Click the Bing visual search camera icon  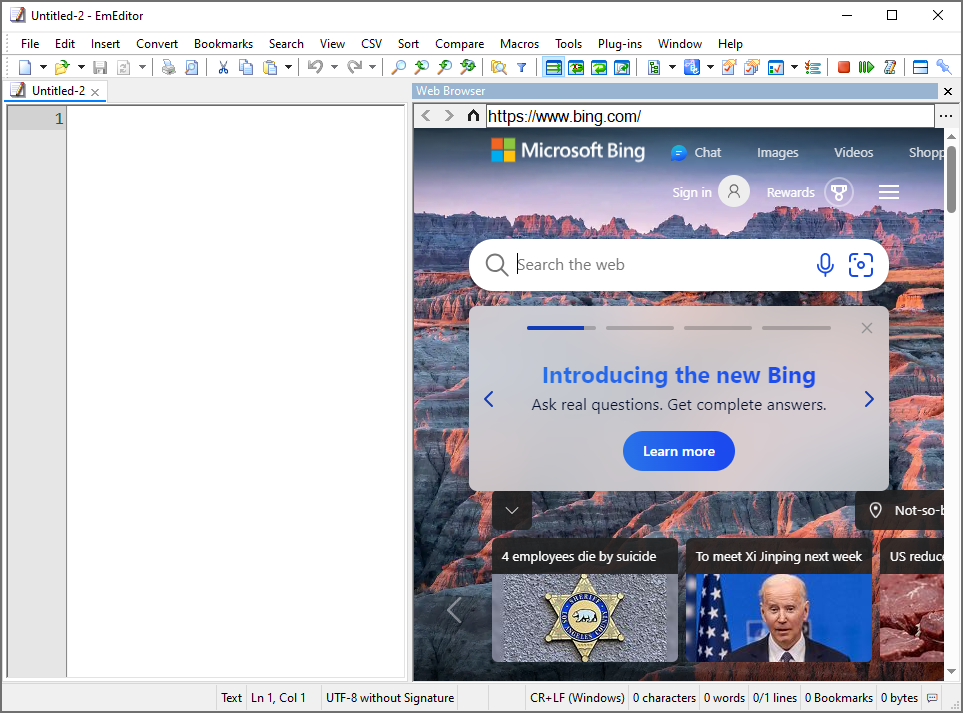860,265
